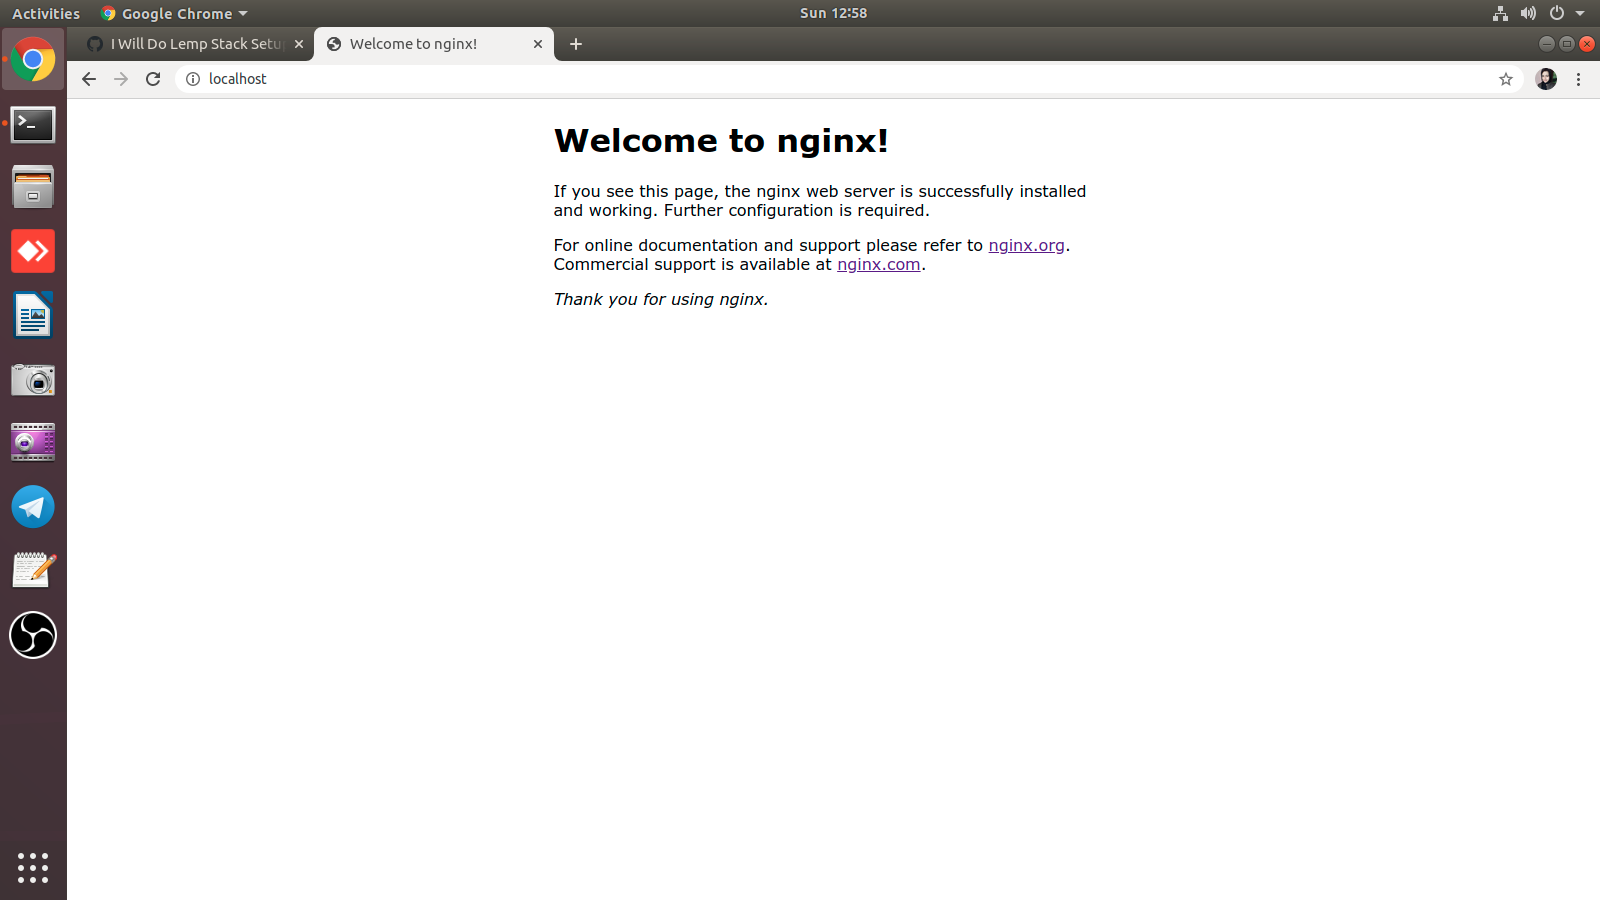The width and height of the screenshot is (1600, 900).
Task: Follow the nginx.org link
Action: tap(1026, 245)
